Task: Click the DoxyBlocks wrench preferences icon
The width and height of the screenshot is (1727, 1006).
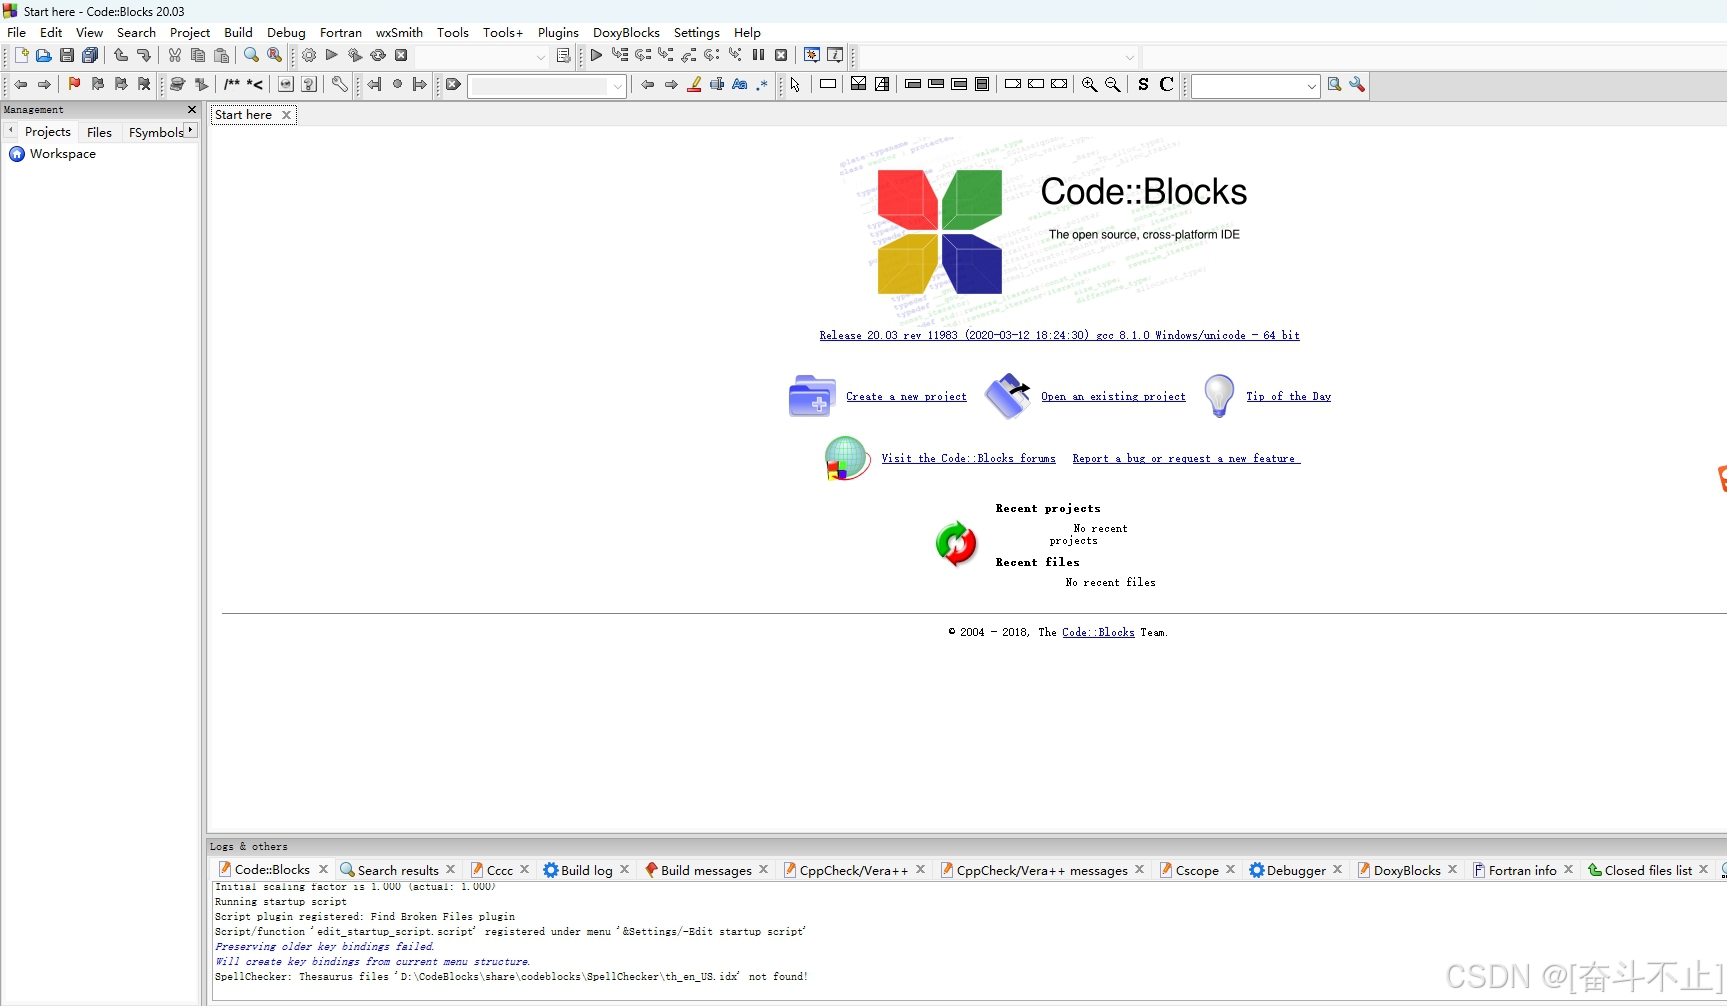Action: pyautogui.click(x=340, y=85)
